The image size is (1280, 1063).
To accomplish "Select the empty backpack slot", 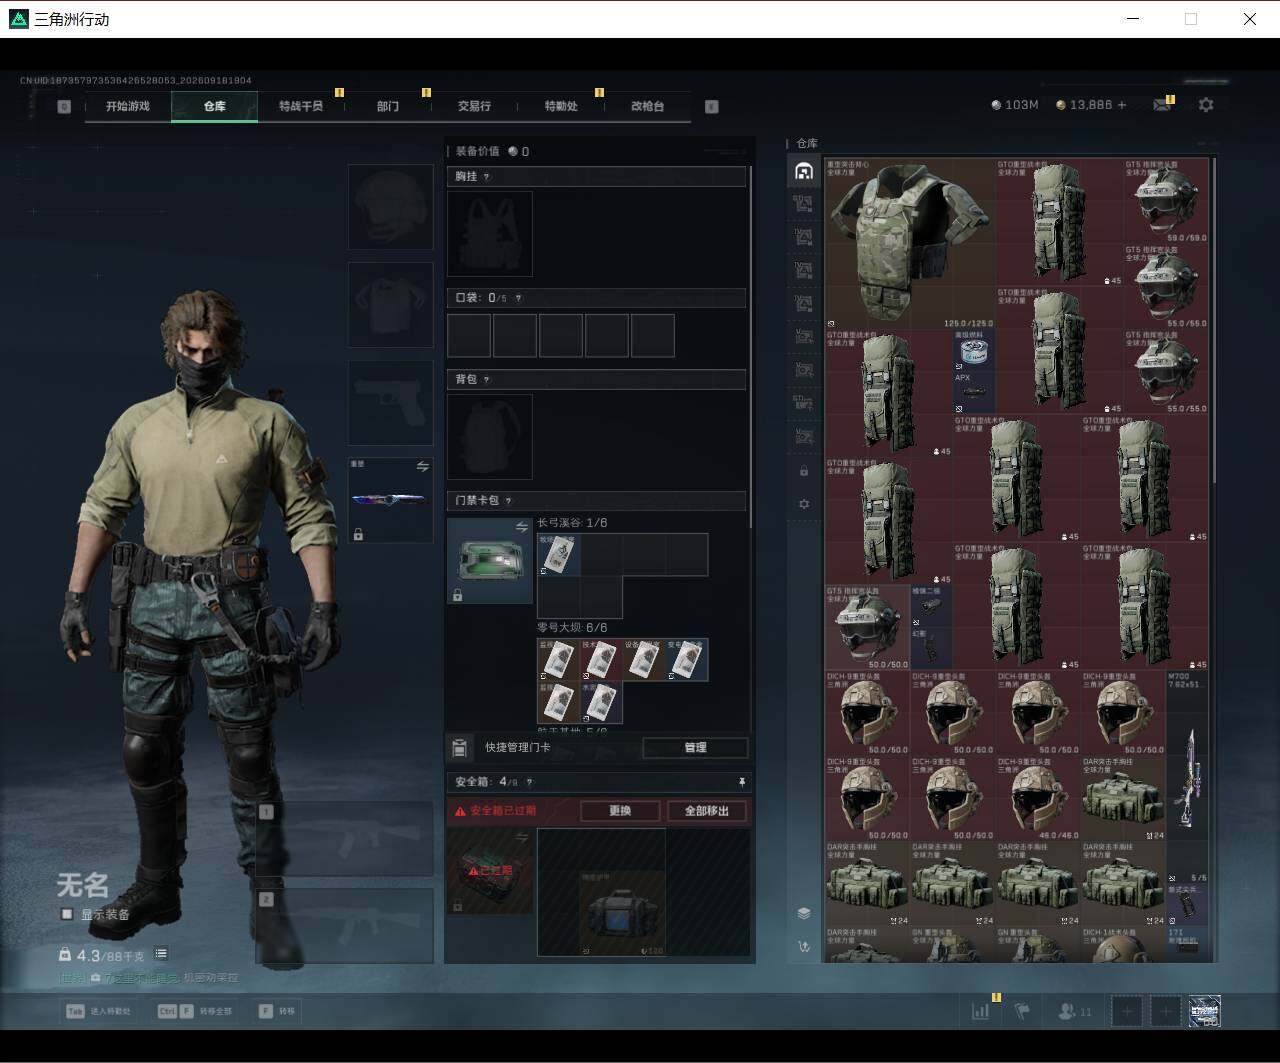I will tap(490, 436).
